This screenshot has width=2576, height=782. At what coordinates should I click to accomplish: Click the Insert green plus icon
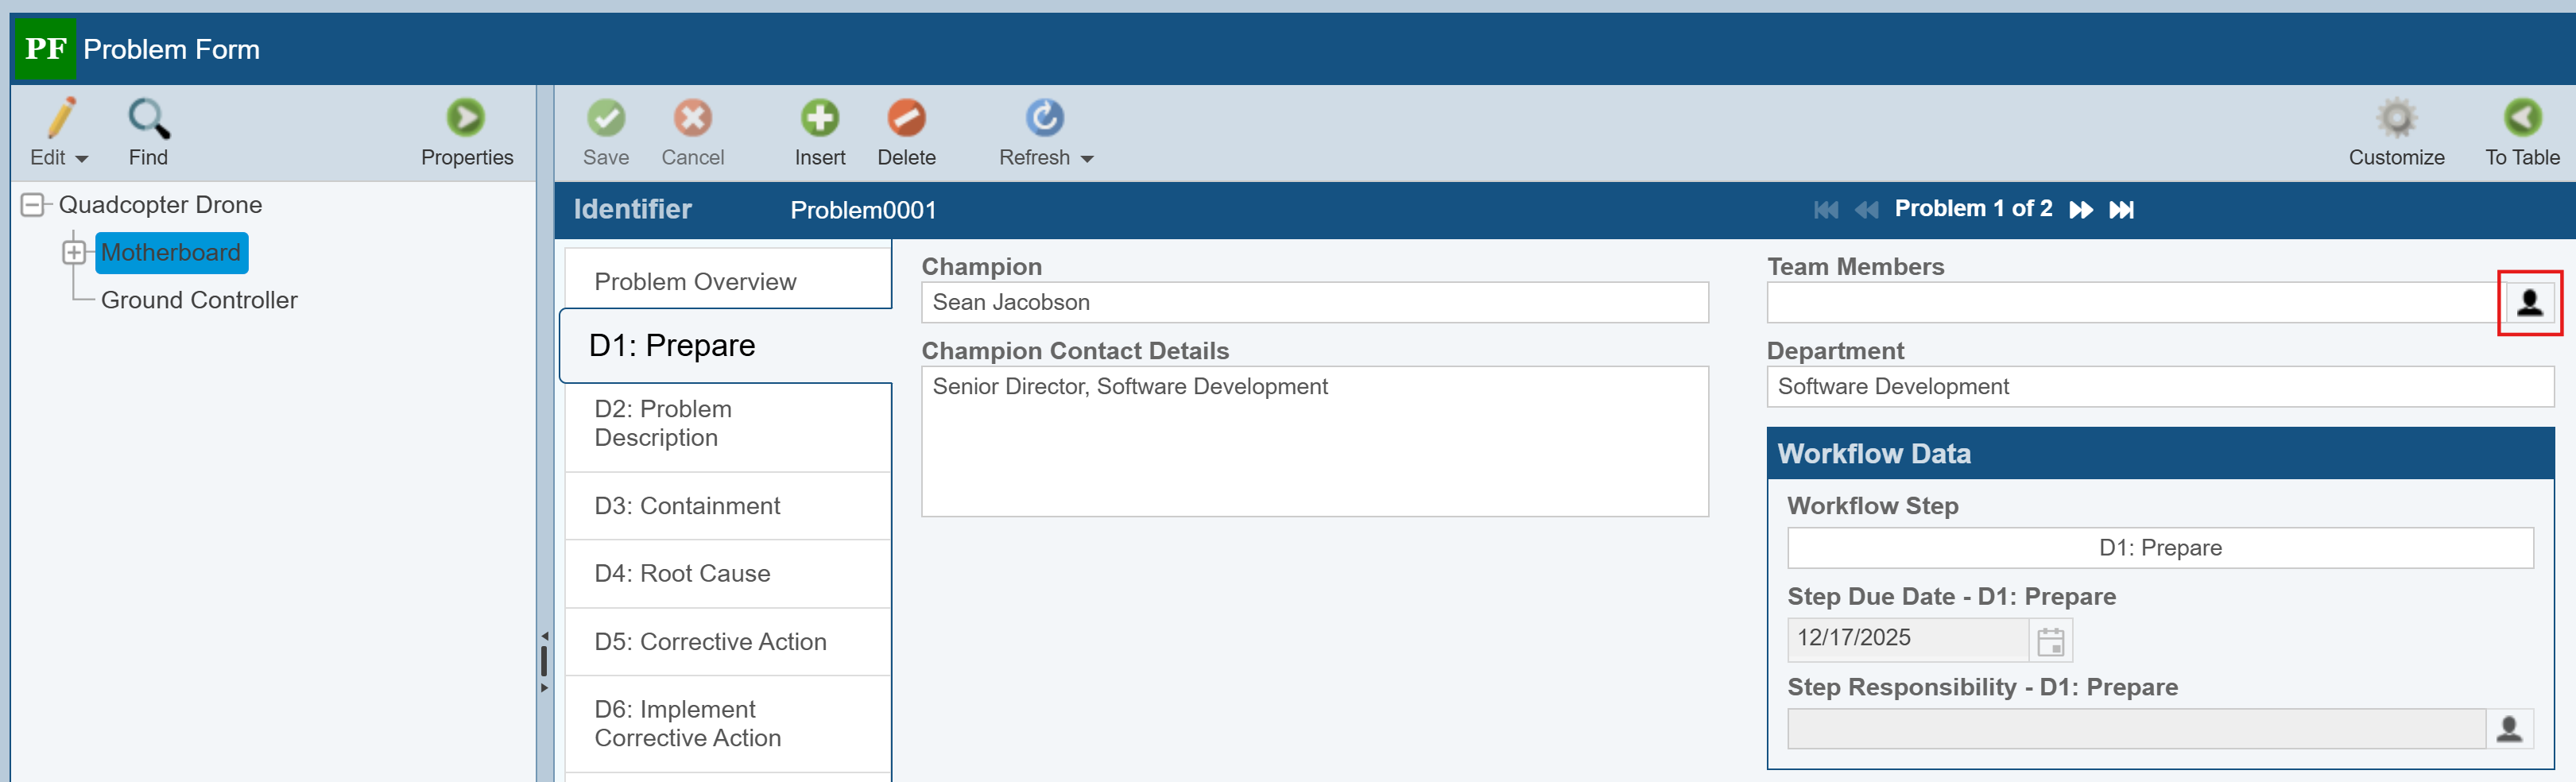click(819, 119)
